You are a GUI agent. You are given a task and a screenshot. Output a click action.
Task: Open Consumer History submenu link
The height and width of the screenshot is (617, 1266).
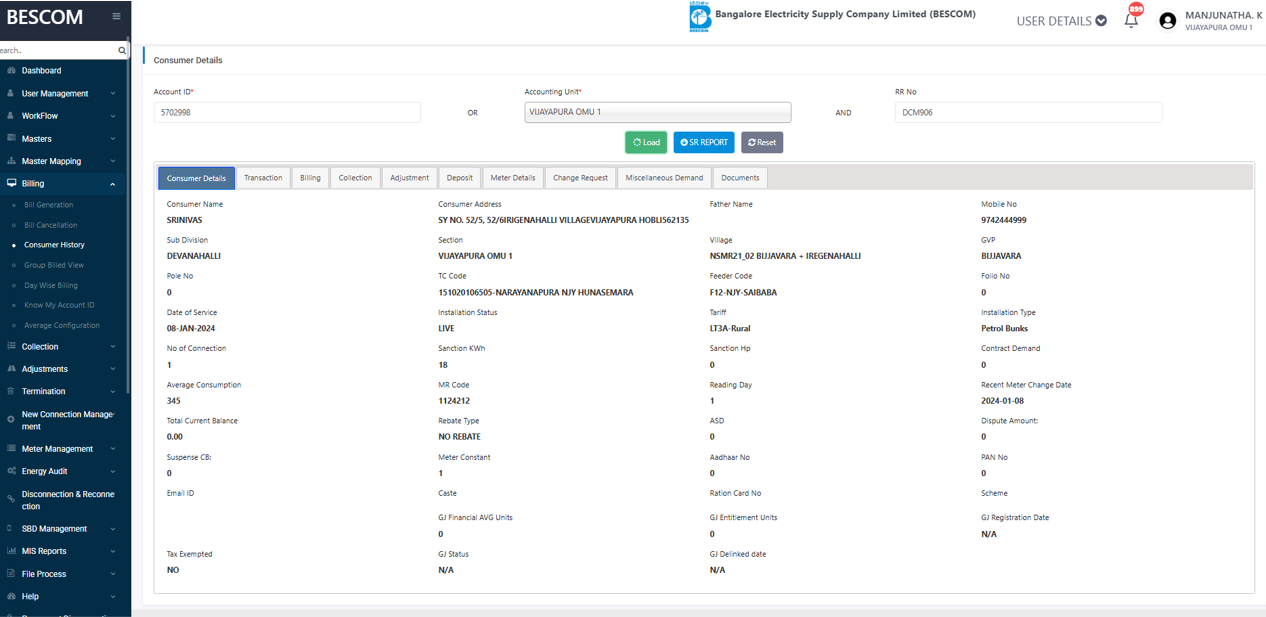[55, 245]
